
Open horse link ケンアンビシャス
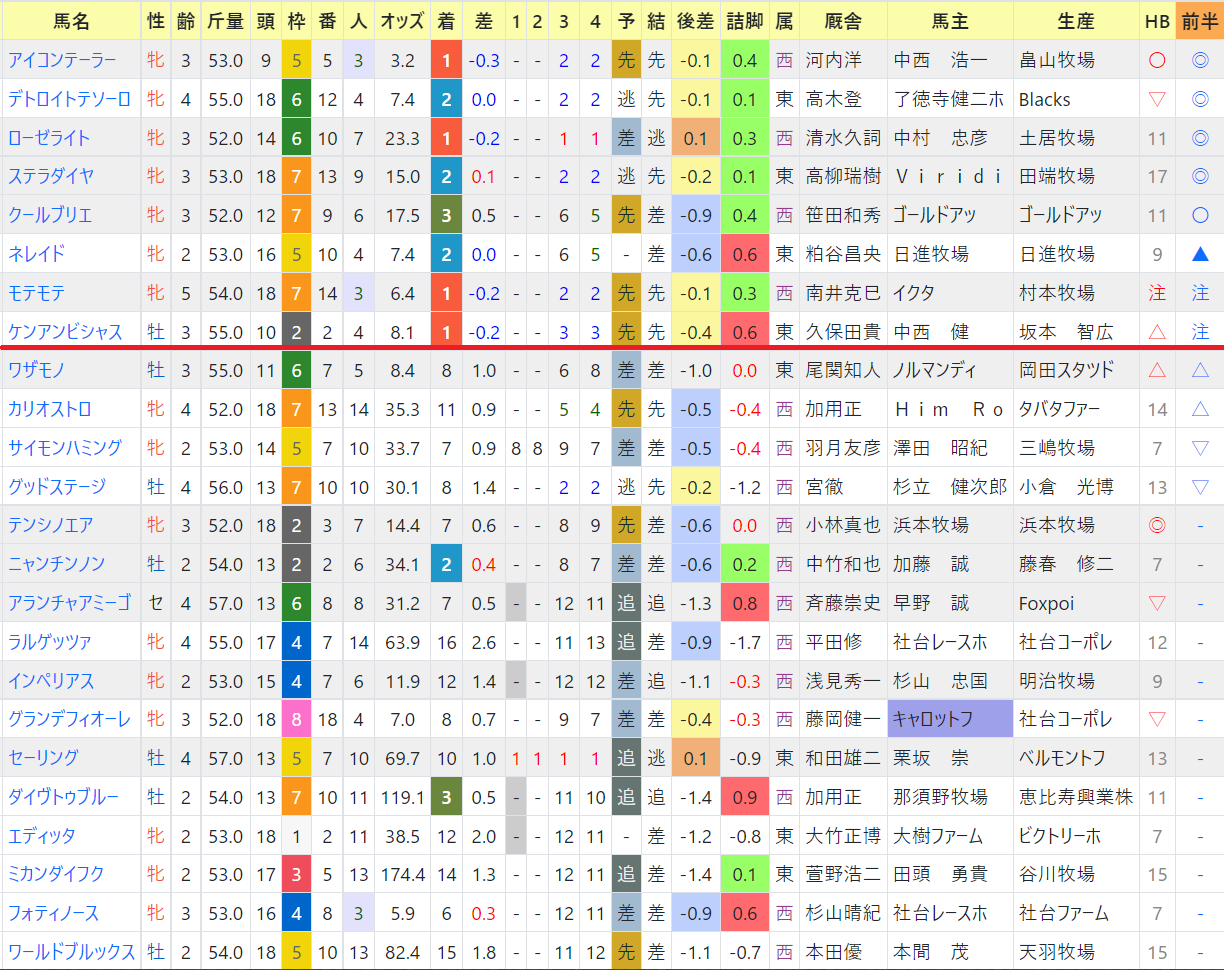click(65, 332)
